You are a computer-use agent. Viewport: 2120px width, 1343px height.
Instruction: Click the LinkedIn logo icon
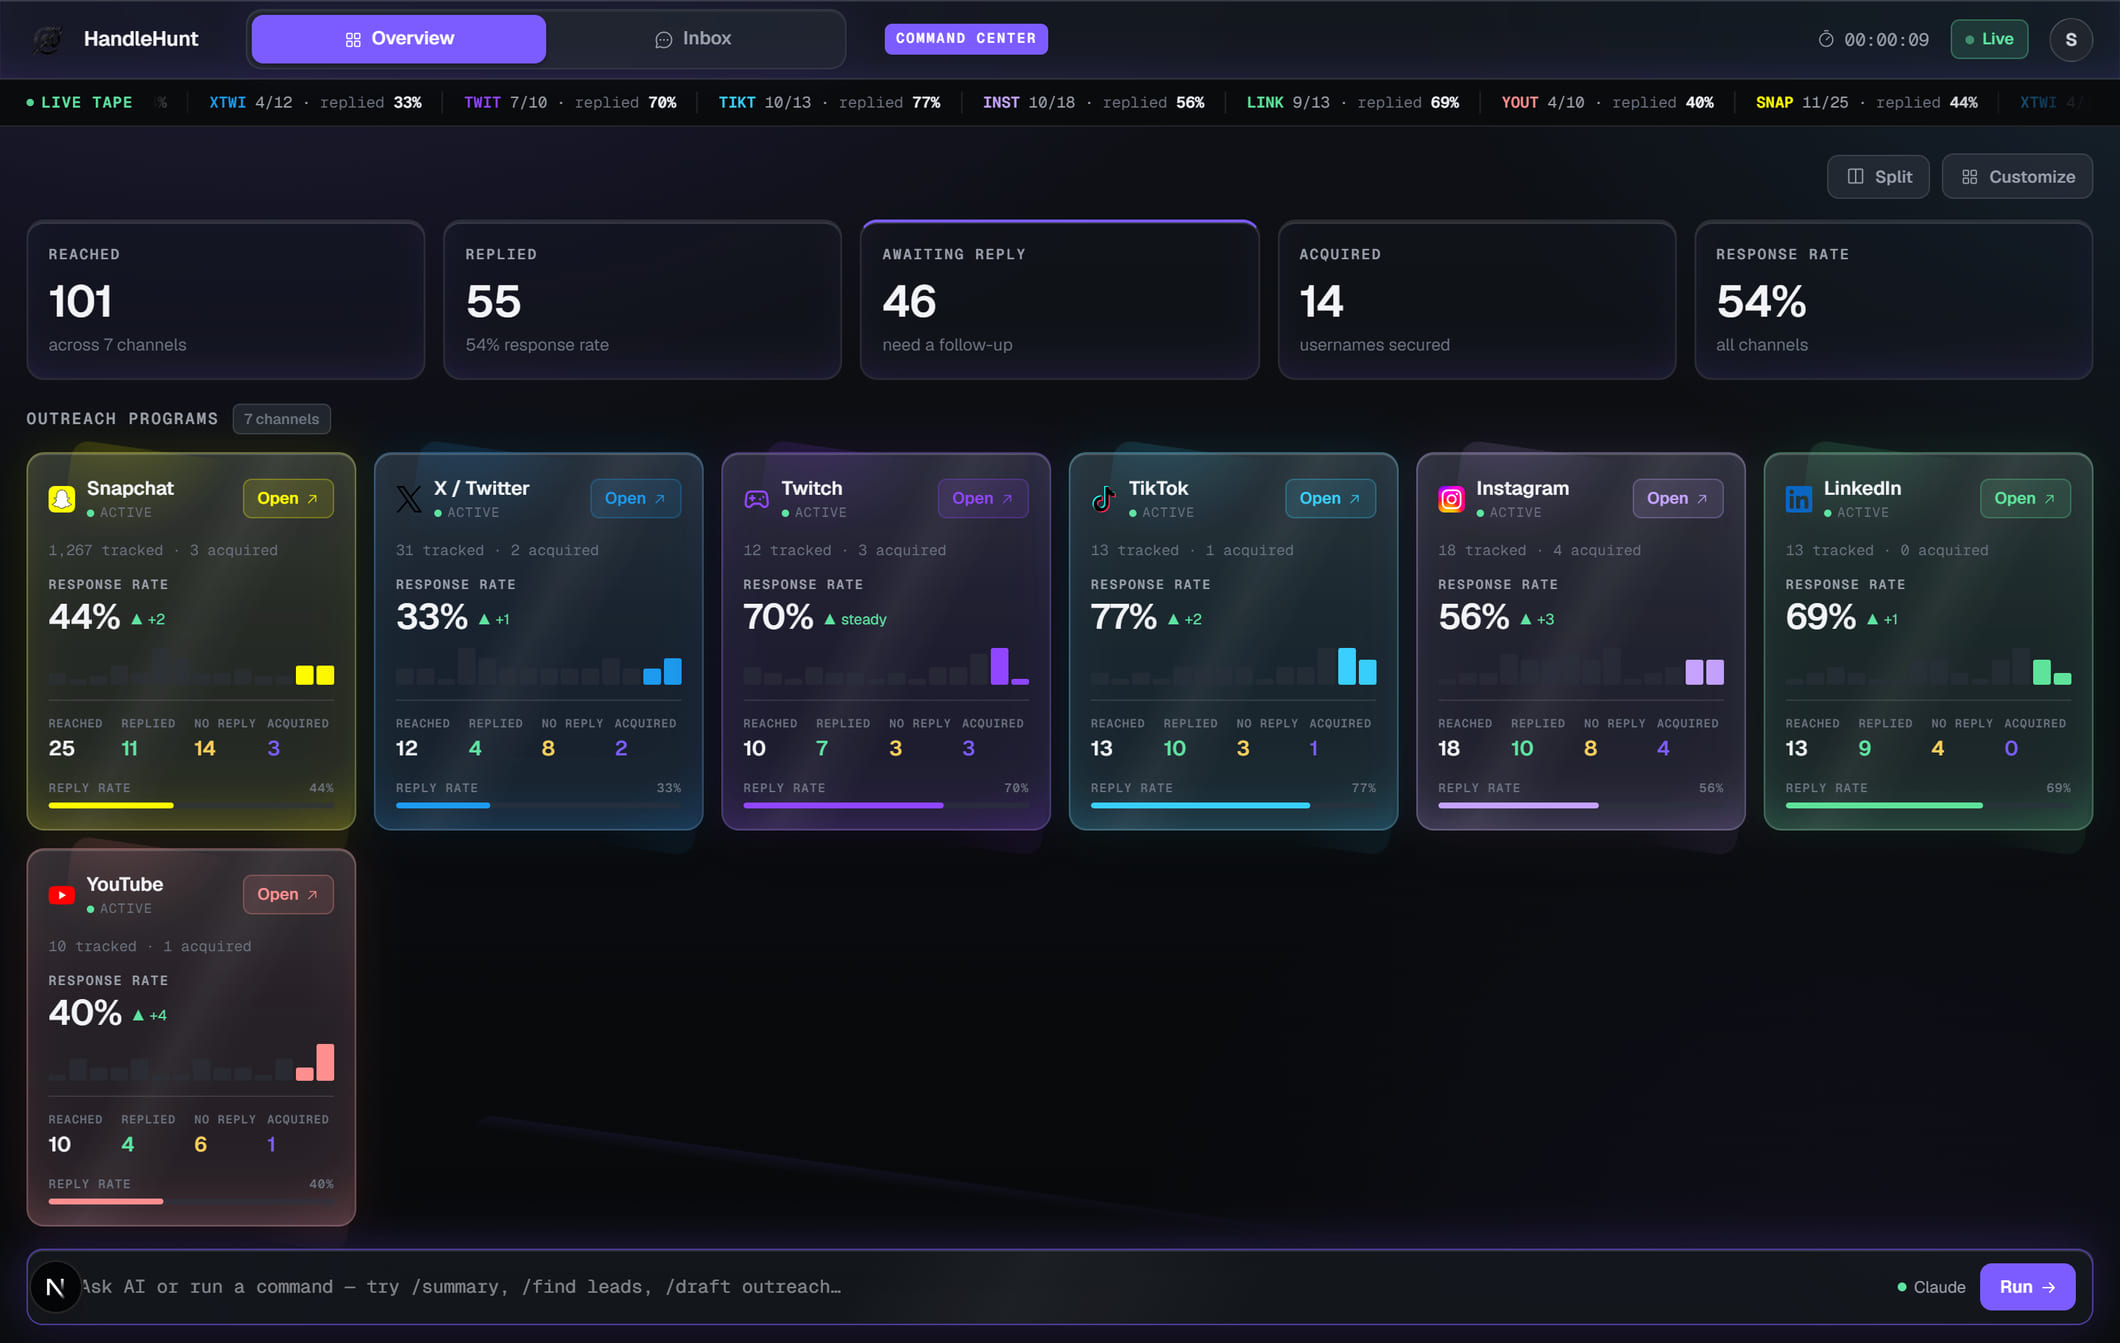(x=1799, y=498)
